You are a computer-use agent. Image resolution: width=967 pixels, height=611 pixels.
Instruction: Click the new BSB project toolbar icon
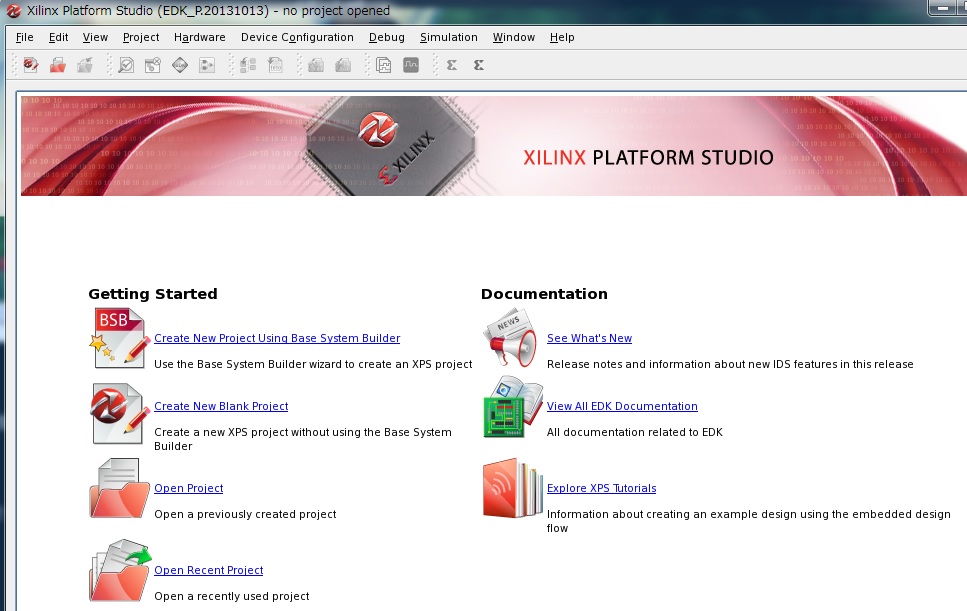pos(30,65)
